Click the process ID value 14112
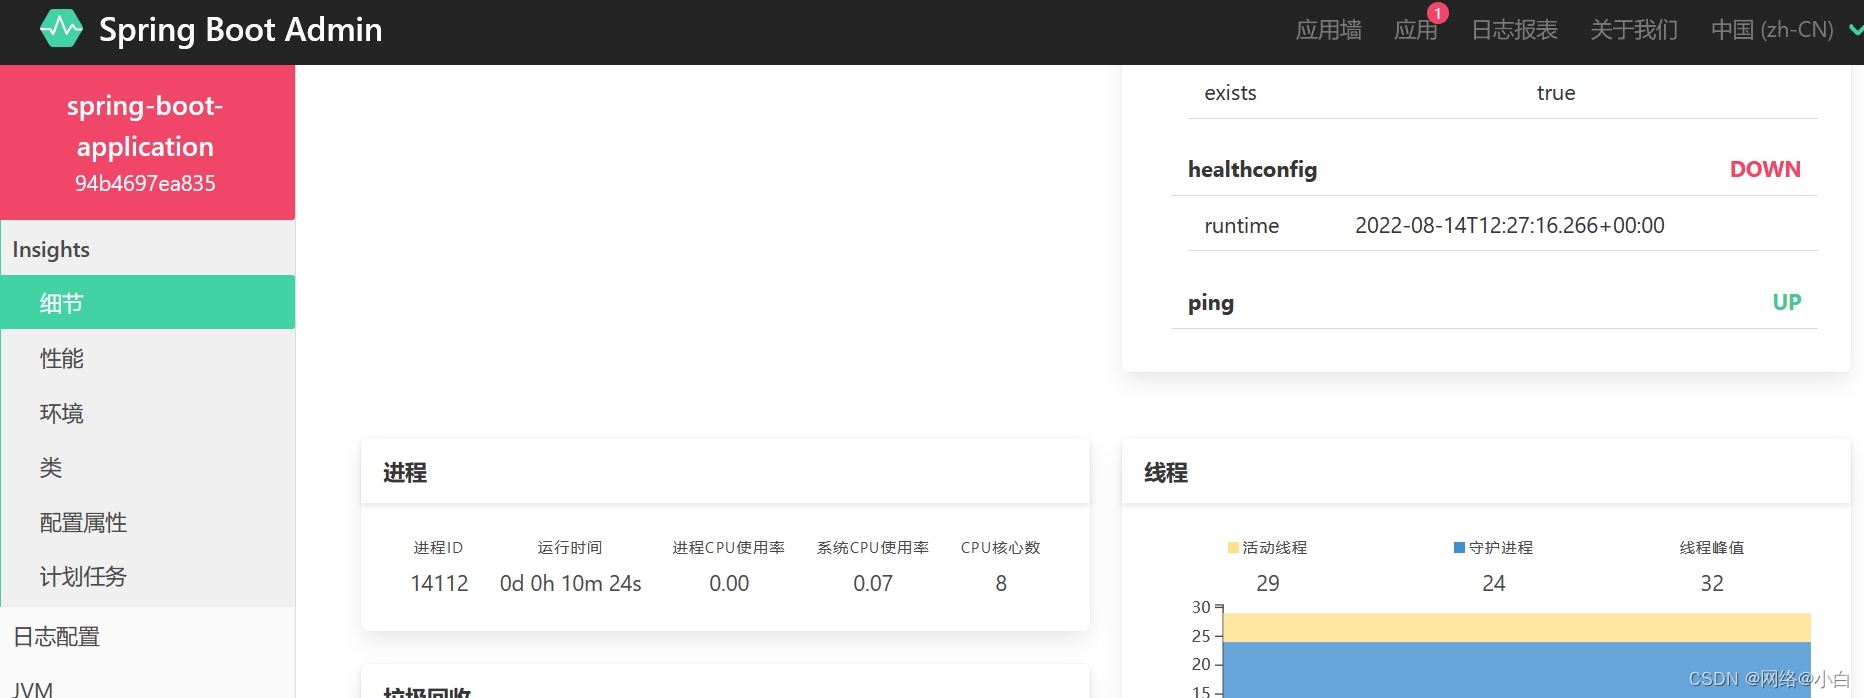This screenshot has height=698, width=1864. pos(439,583)
